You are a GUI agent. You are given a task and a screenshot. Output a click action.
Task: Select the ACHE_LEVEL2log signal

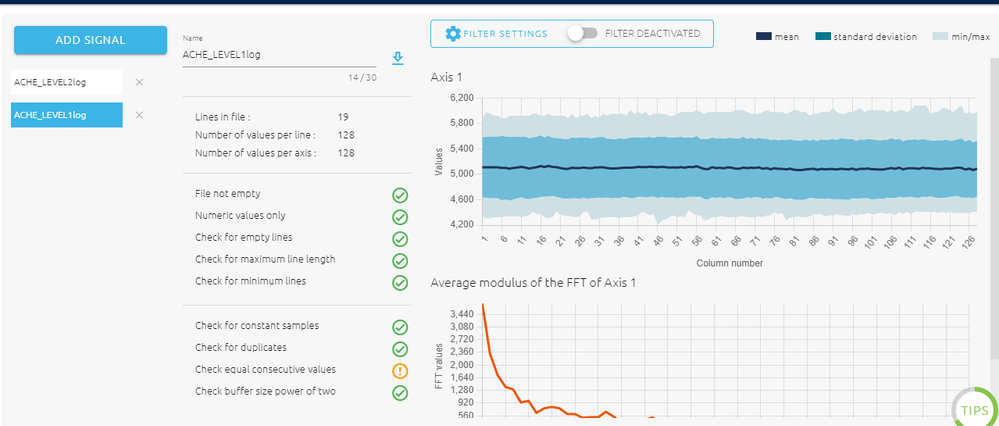click(x=67, y=82)
